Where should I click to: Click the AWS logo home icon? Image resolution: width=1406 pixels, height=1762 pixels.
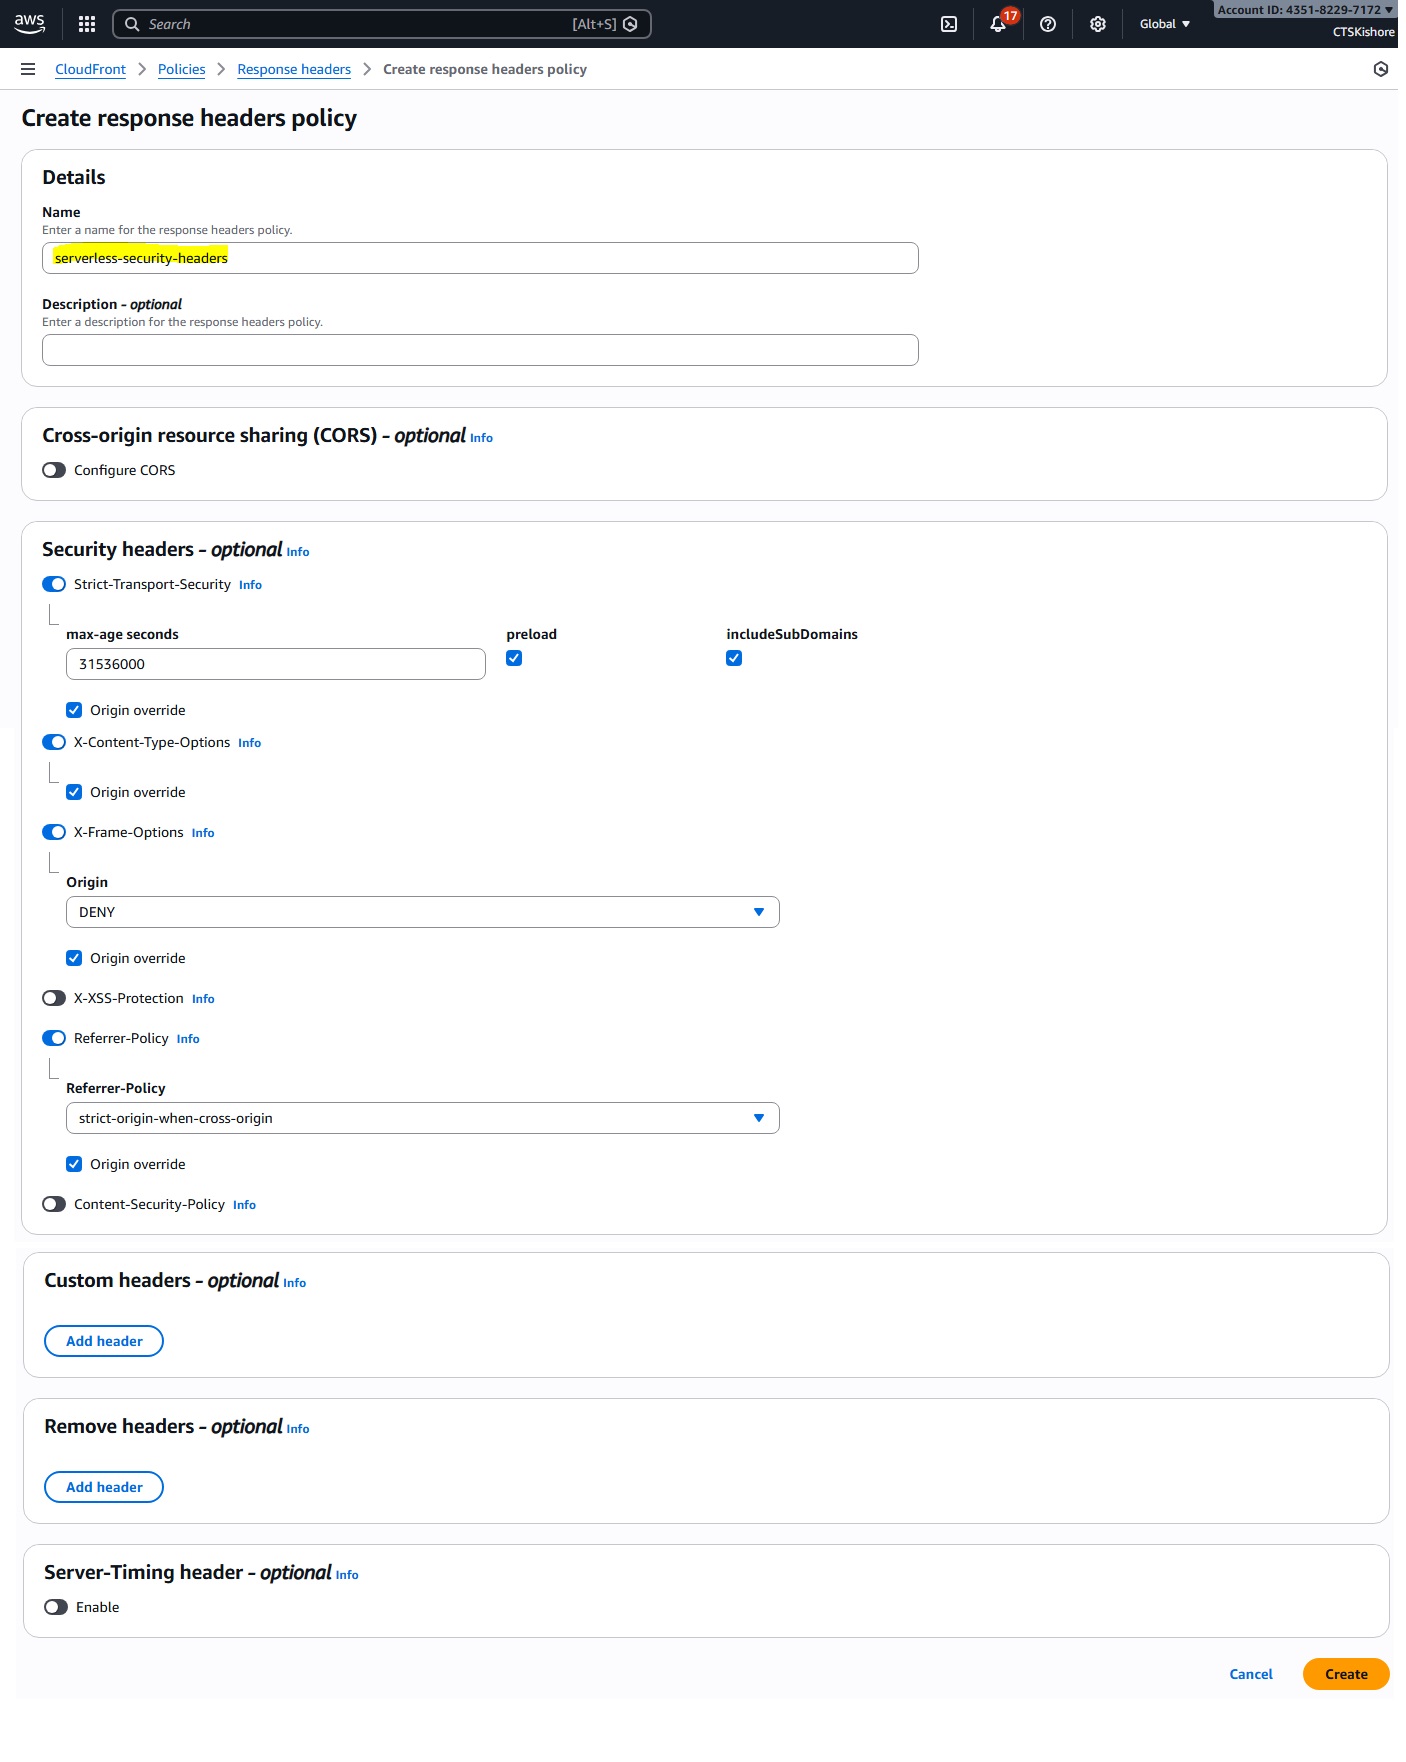(x=30, y=23)
